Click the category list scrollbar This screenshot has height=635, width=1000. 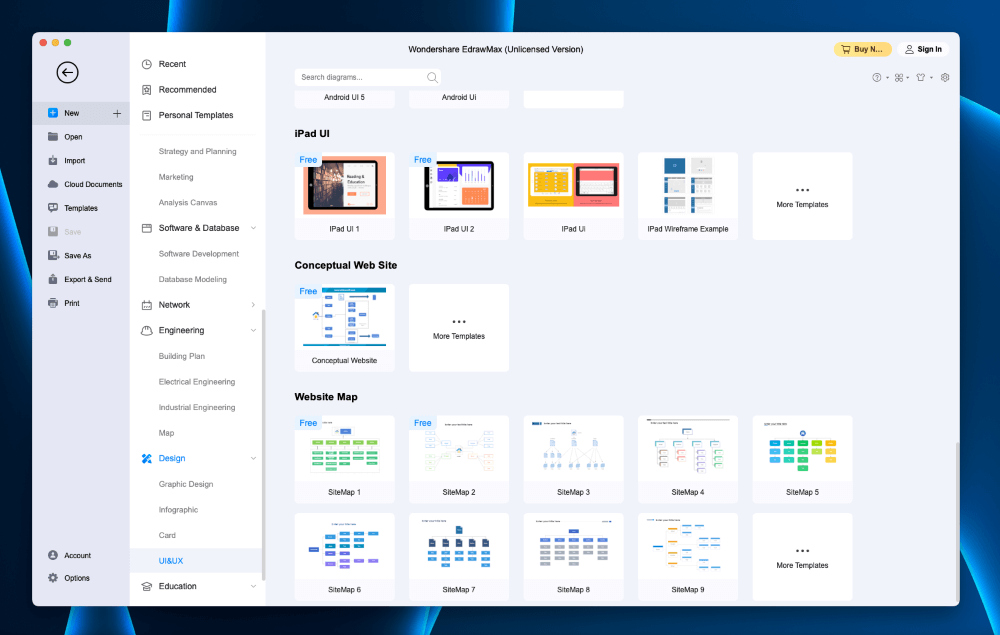click(x=263, y=444)
